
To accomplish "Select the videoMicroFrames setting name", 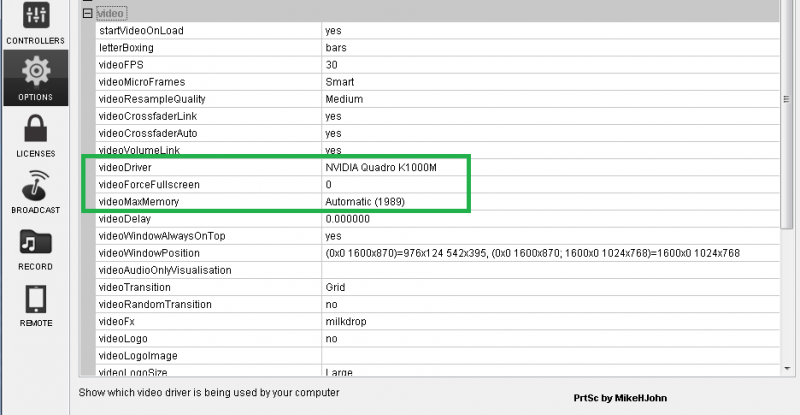I will (142, 82).
